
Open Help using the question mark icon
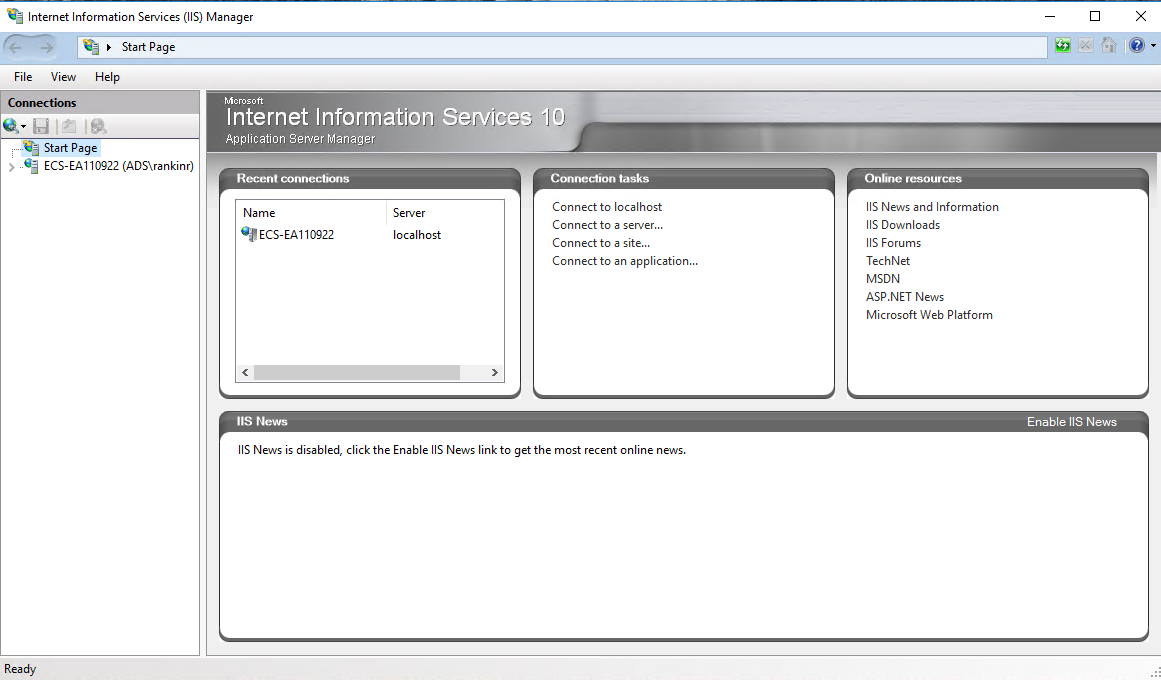tap(1137, 45)
